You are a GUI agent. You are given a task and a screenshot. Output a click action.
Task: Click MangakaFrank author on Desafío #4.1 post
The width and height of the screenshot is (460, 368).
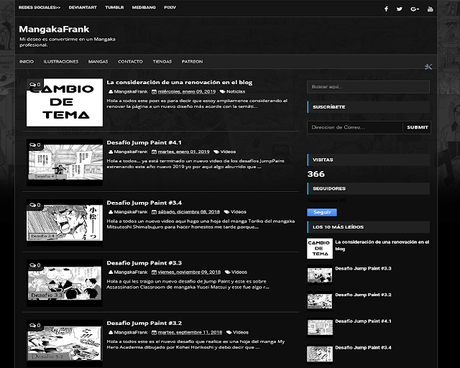pyautogui.click(x=130, y=152)
